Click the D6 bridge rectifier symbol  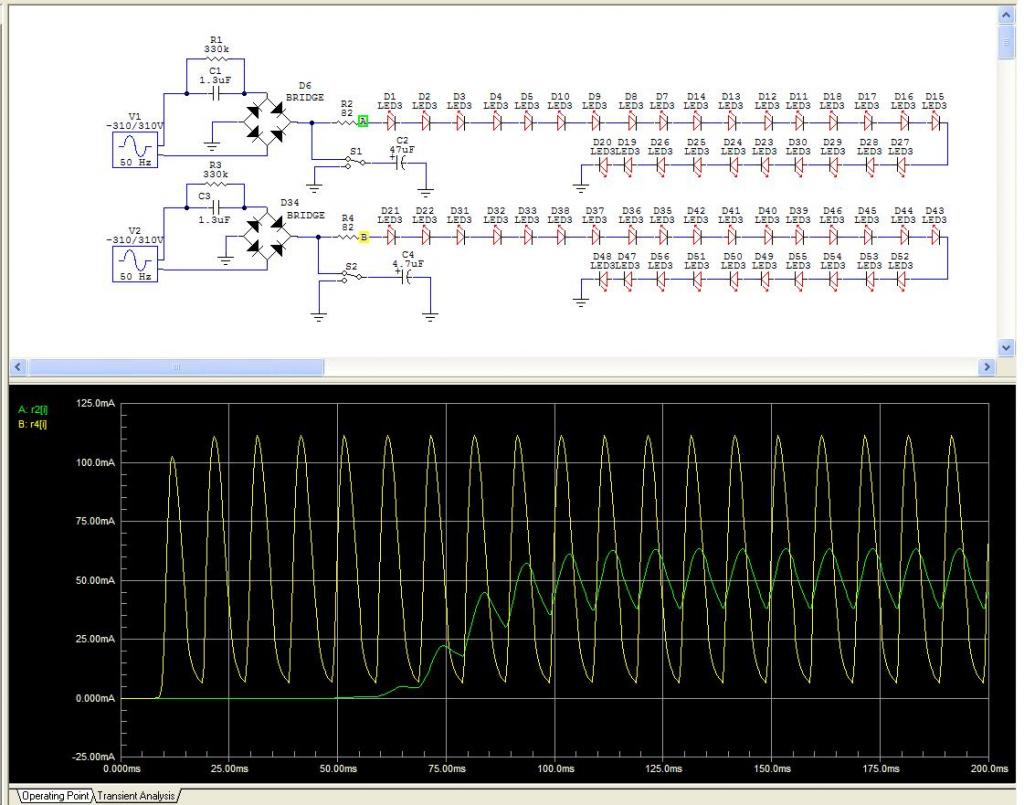pyautogui.click(x=267, y=122)
